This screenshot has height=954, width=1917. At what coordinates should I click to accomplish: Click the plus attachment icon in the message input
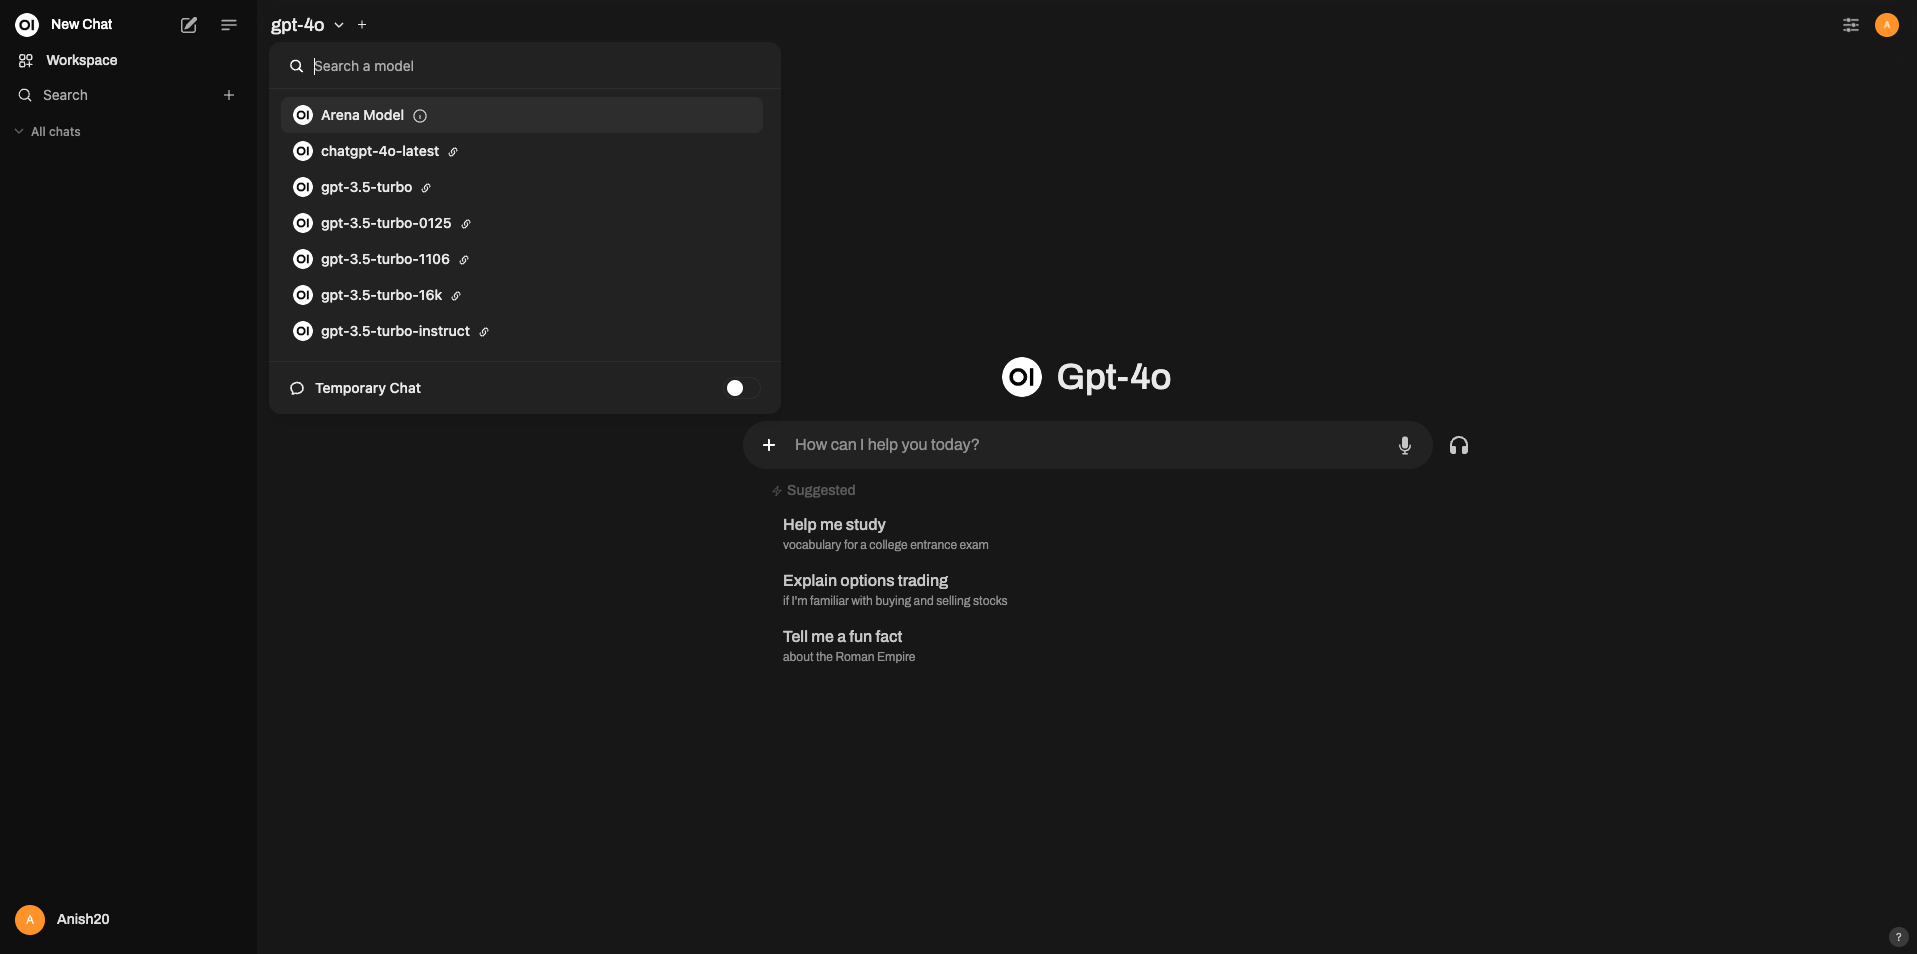coord(768,445)
